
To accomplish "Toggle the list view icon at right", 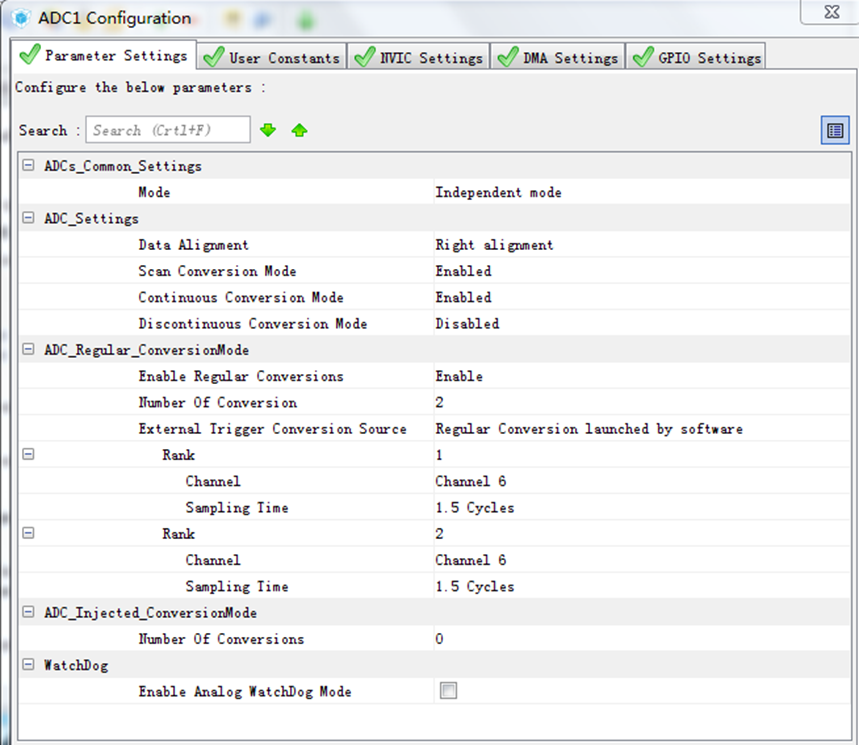I will coord(834,130).
